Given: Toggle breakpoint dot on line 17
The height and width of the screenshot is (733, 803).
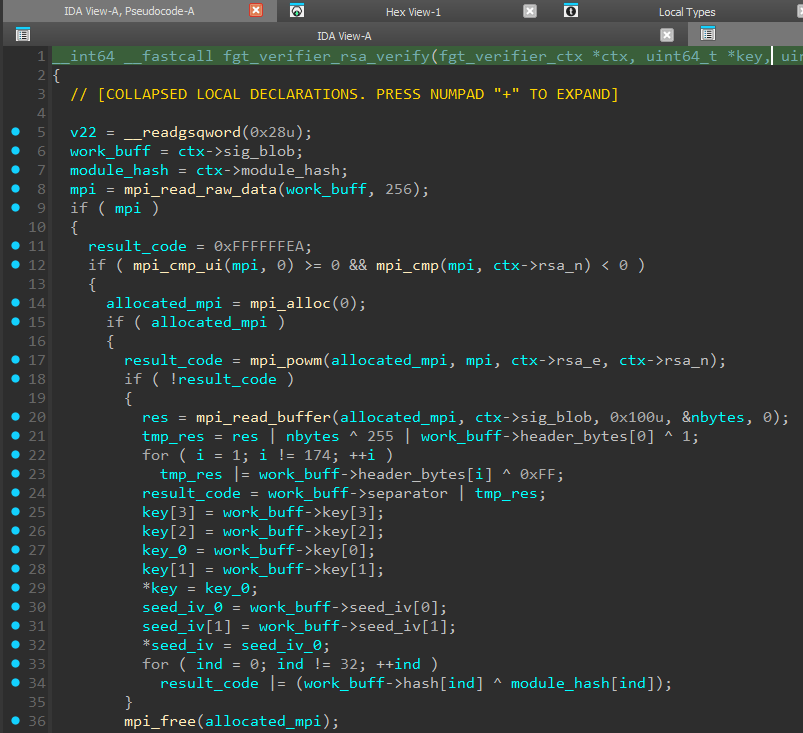Looking at the screenshot, I should (x=15, y=360).
